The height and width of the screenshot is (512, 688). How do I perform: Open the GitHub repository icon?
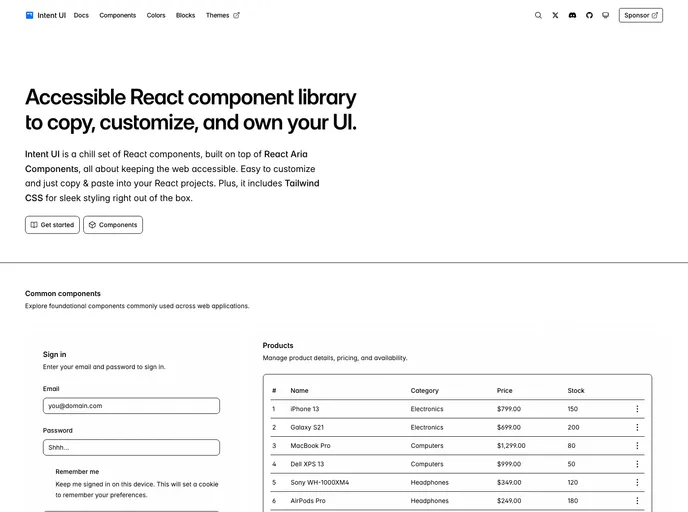(x=589, y=15)
